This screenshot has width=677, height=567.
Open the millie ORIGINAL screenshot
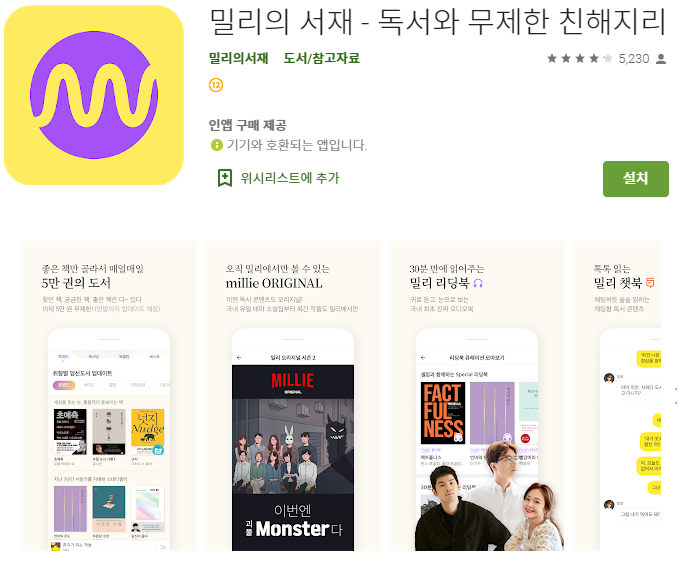click(293, 396)
